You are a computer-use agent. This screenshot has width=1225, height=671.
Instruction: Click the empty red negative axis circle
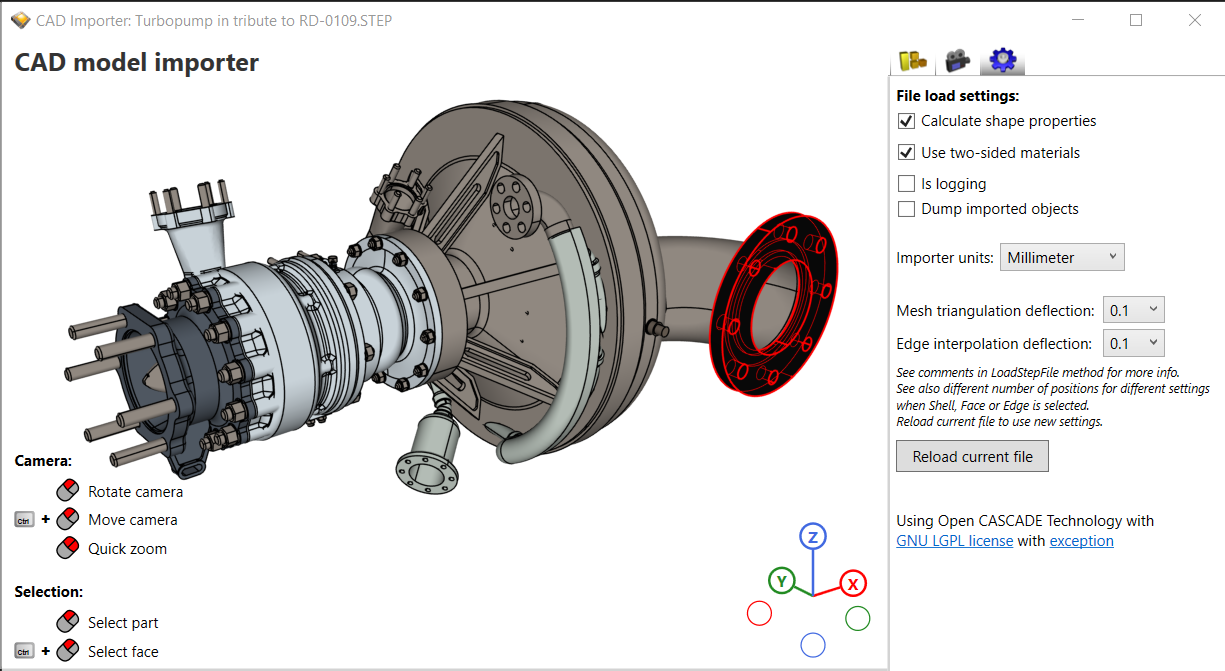pos(760,613)
